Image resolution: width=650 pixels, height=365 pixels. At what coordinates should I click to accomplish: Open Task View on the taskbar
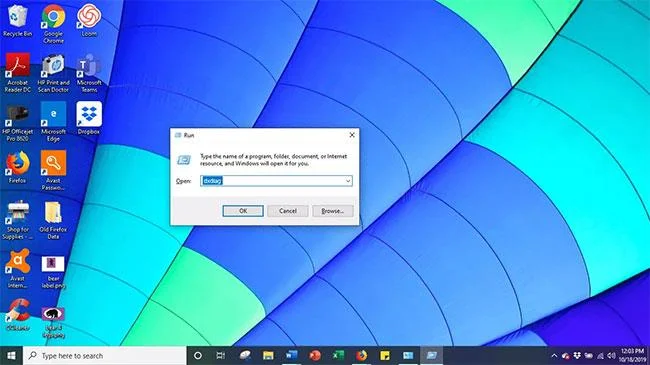(x=221, y=355)
